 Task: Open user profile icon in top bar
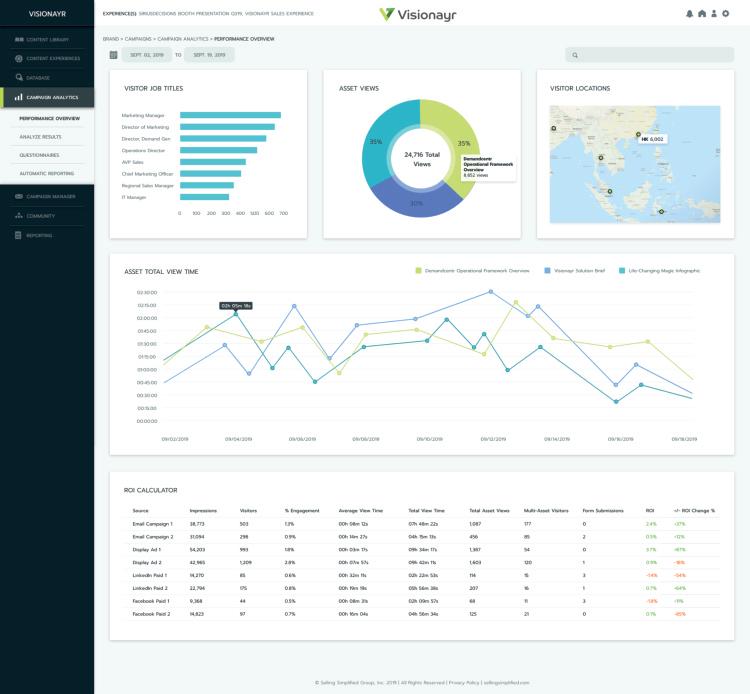tap(714, 13)
